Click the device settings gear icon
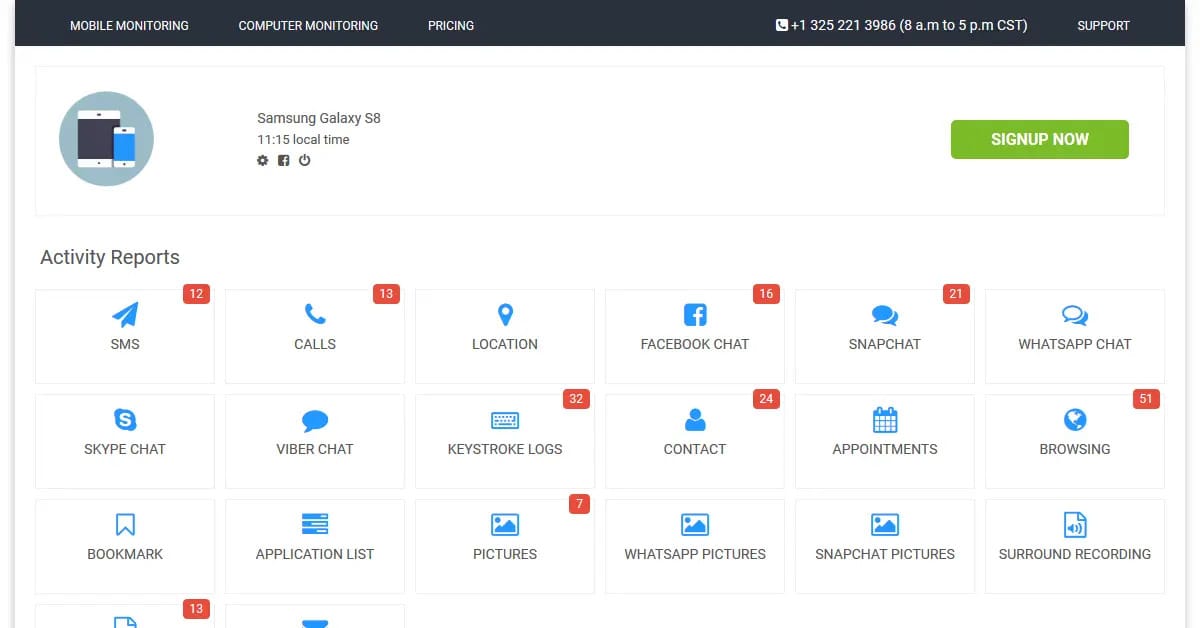The width and height of the screenshot is (1200, 628). pyautogui.click(x=263, y=160)
